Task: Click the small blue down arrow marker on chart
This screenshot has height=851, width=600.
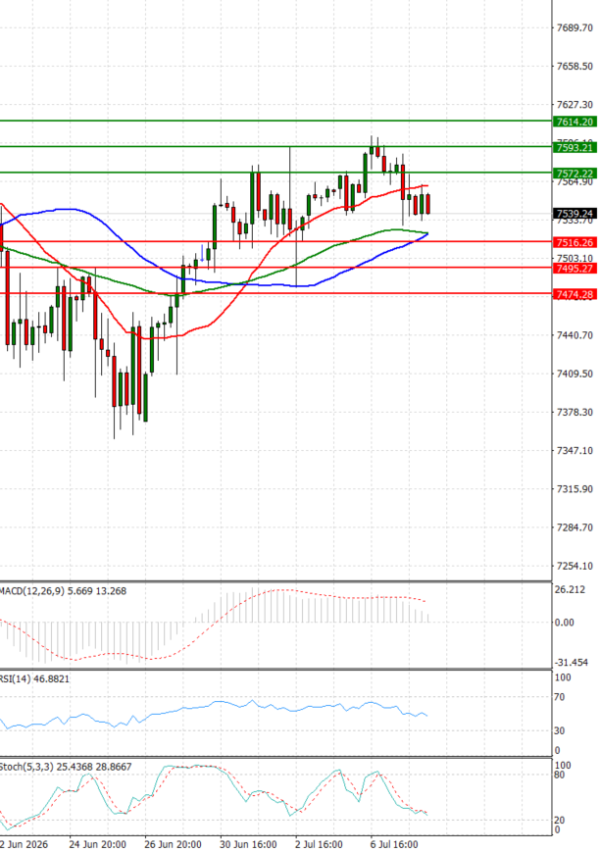Action: [202, 253]
